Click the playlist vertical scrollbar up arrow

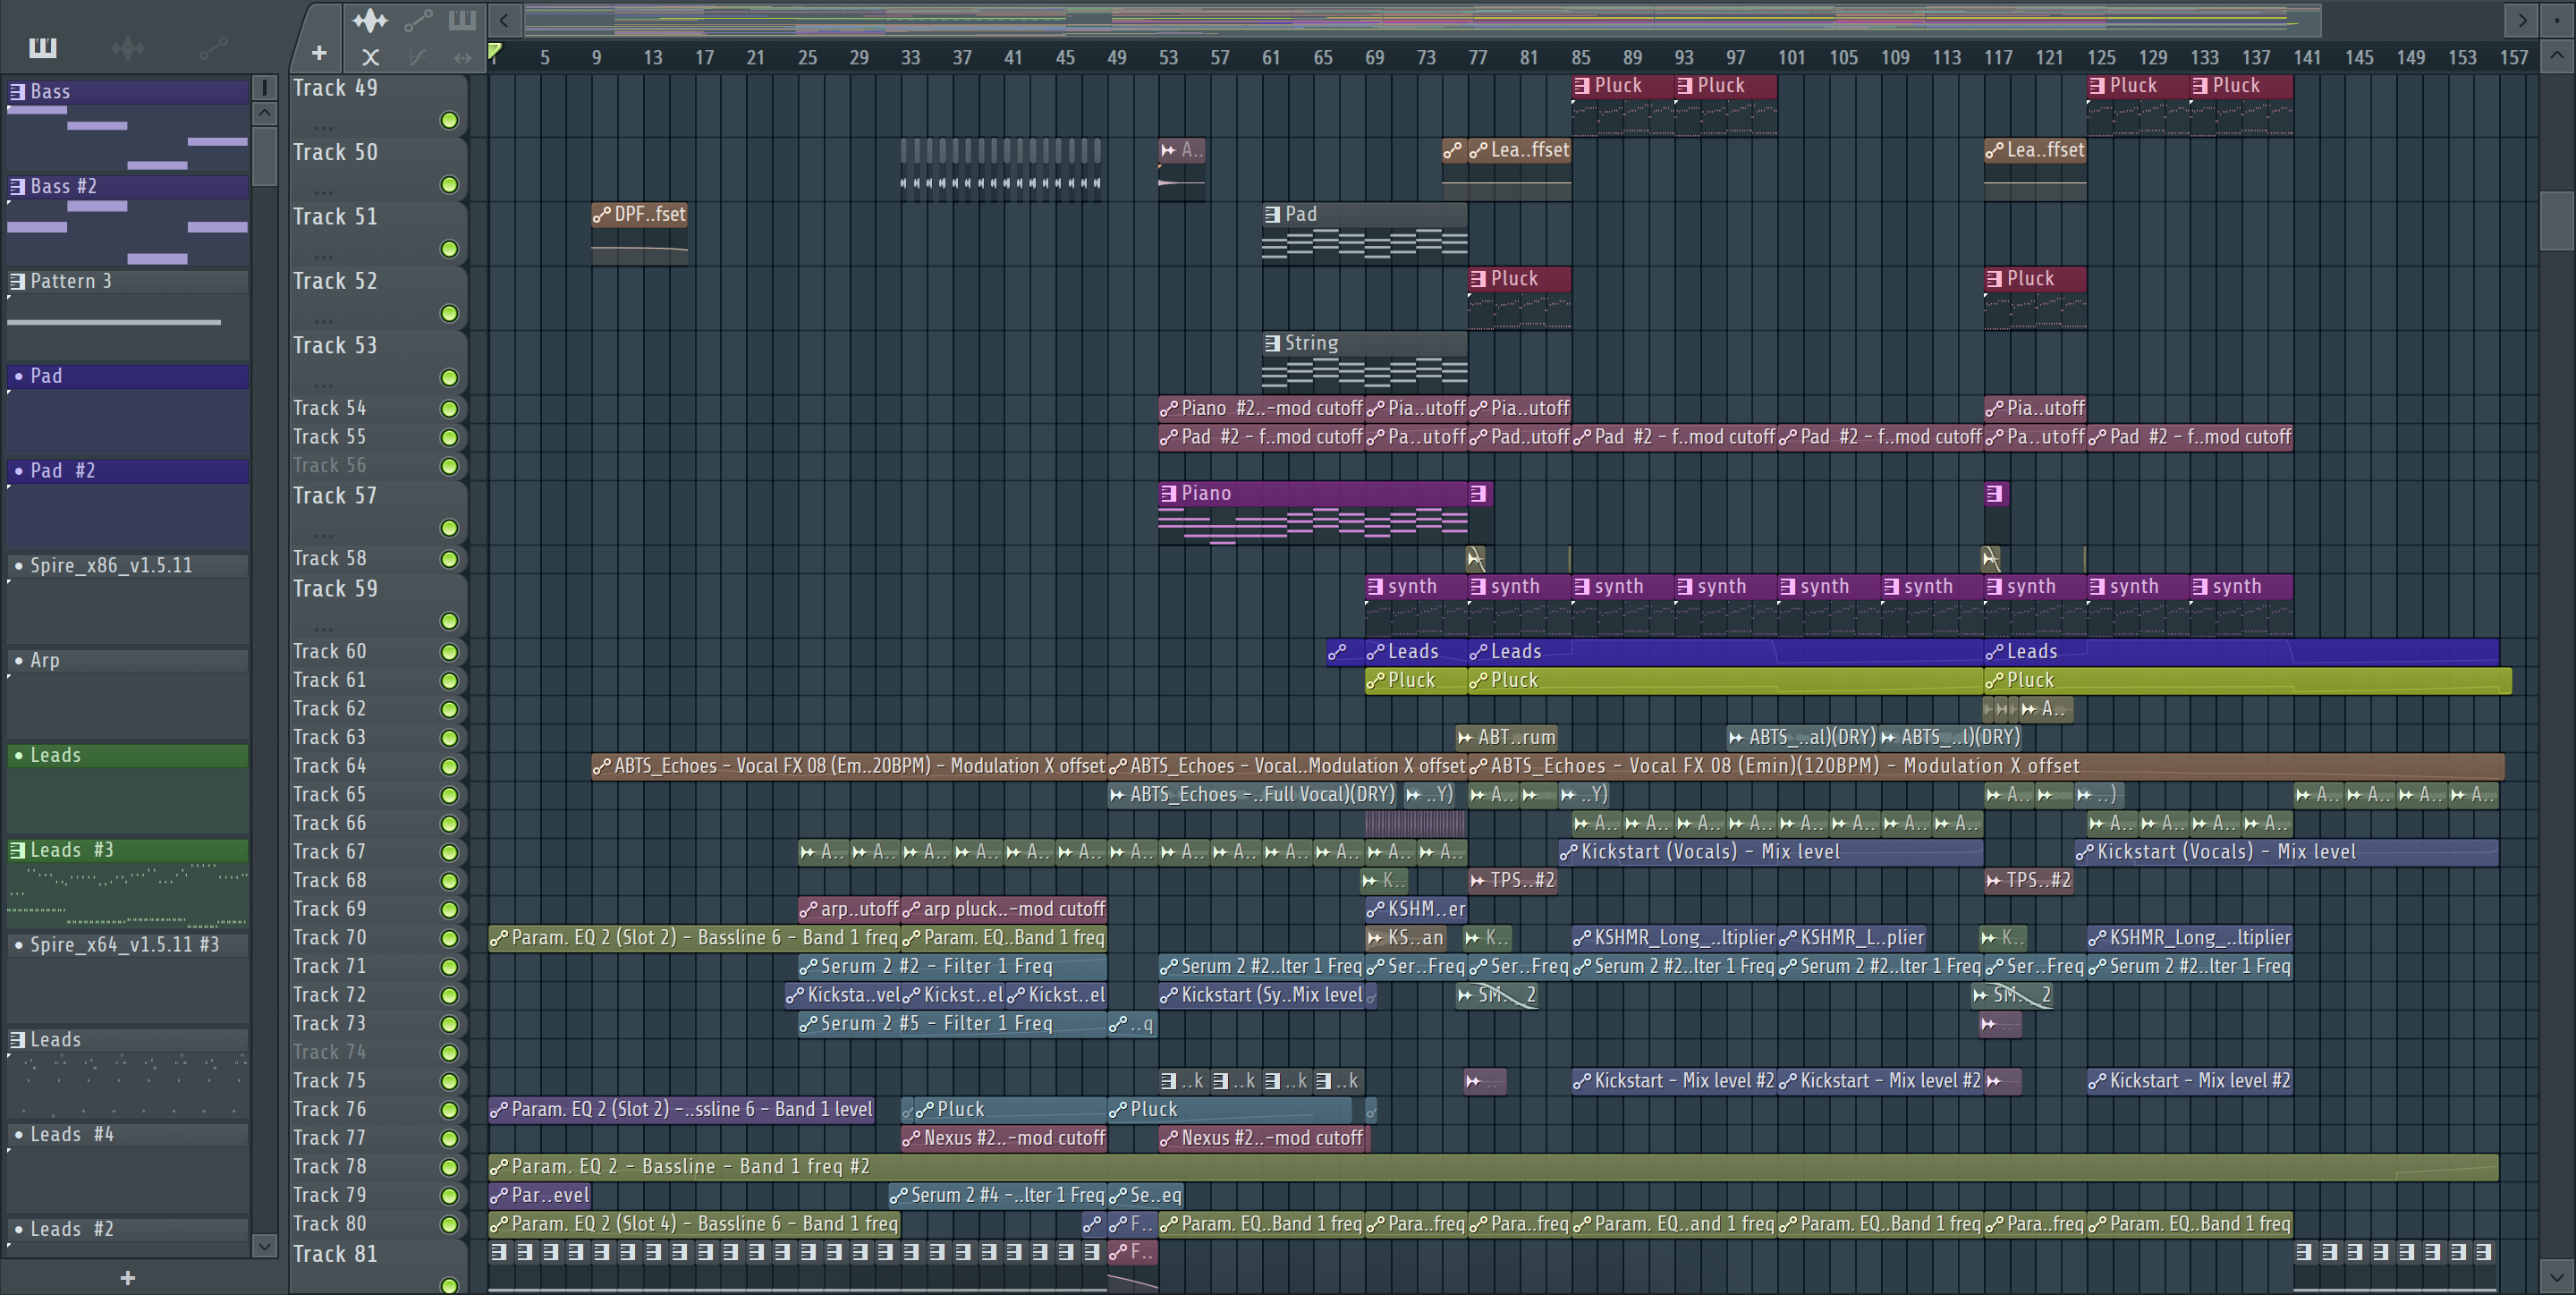(x=2557, y=55)
